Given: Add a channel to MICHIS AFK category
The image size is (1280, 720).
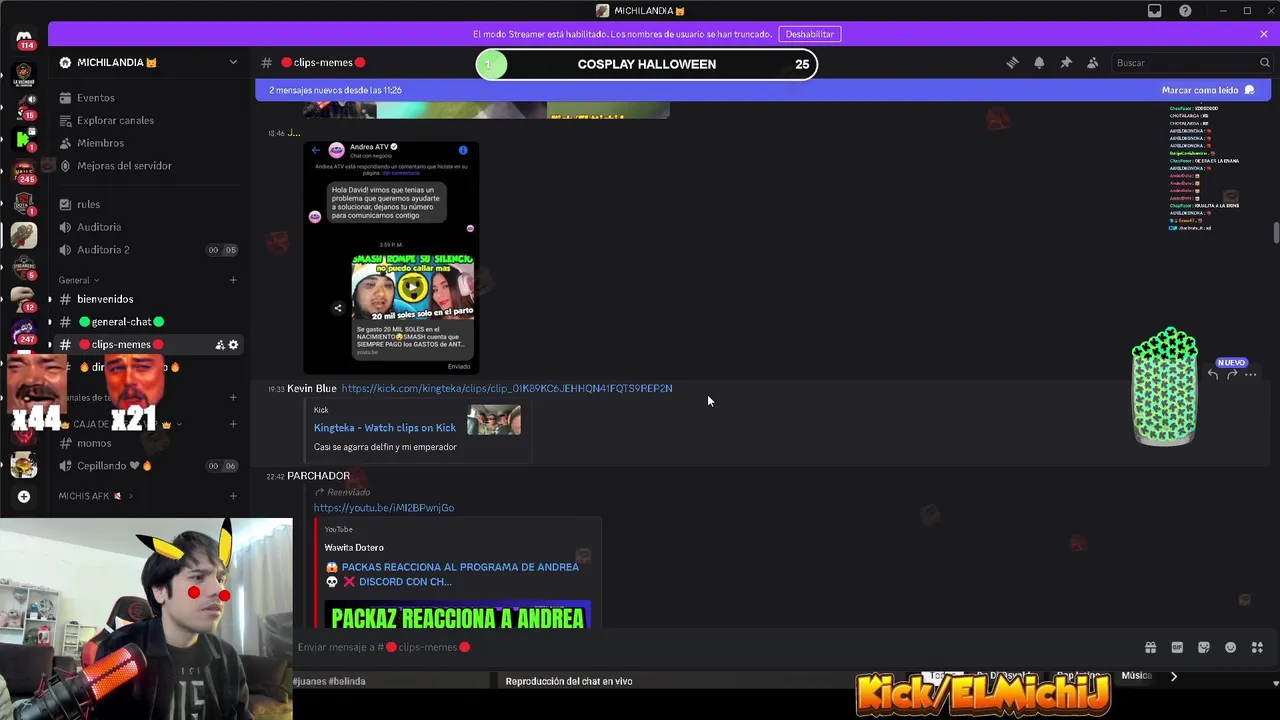Looking at the screenshot, I should (x=233, y=496).
